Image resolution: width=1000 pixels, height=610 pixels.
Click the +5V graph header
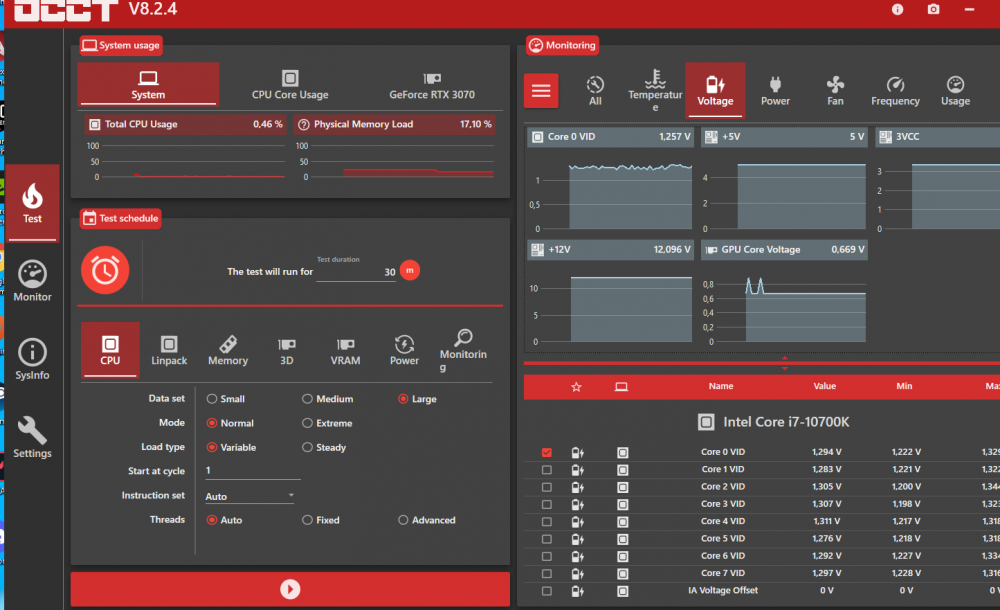coord(784,137)
